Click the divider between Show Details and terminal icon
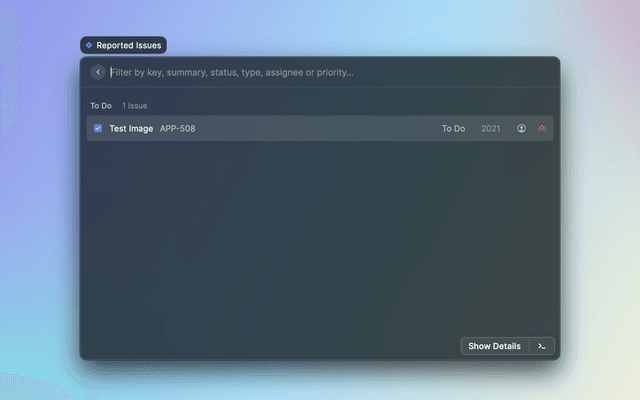The image size is (640, 400). [529, 346]
